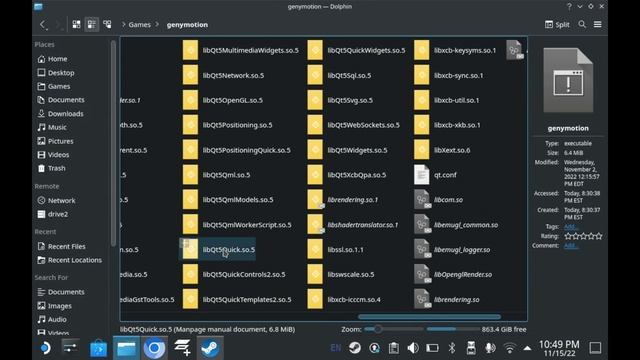This screenshot has height=360, width=640.
Task: Select libxcb-keysyms.so.1 file icon
Action: pyautogui.click(x=422, y=50)
